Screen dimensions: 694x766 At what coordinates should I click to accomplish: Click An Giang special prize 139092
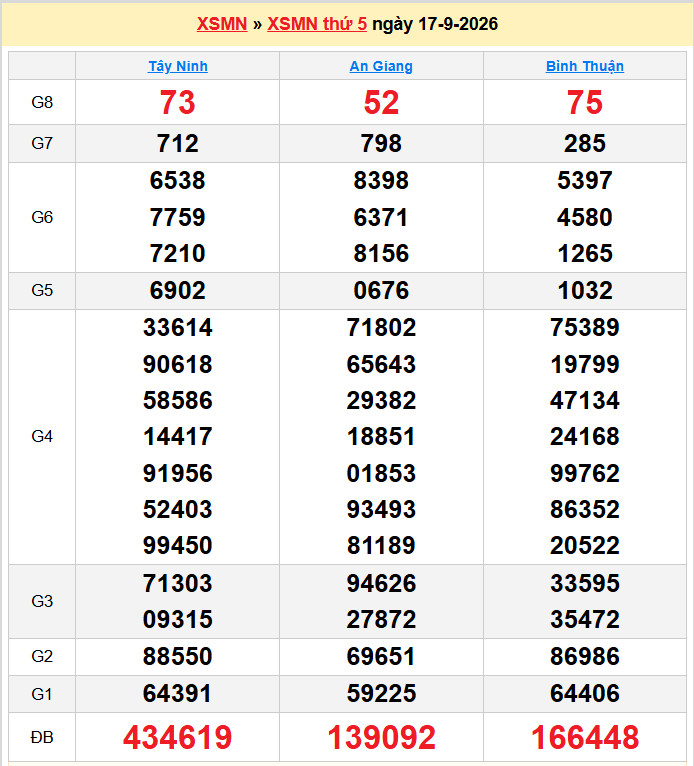tap(381, 737)
